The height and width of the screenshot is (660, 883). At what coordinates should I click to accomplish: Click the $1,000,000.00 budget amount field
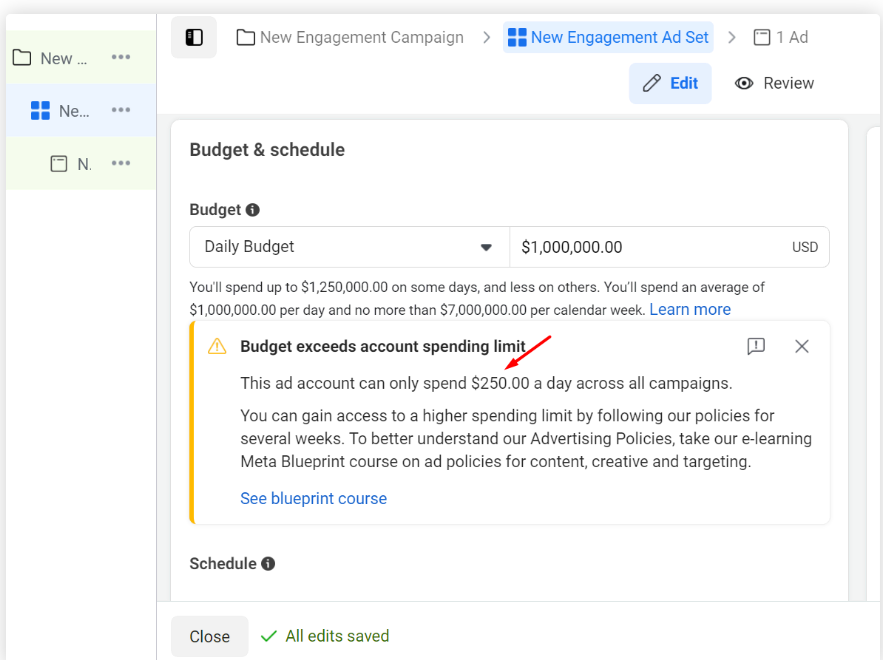tap(650, 247)
